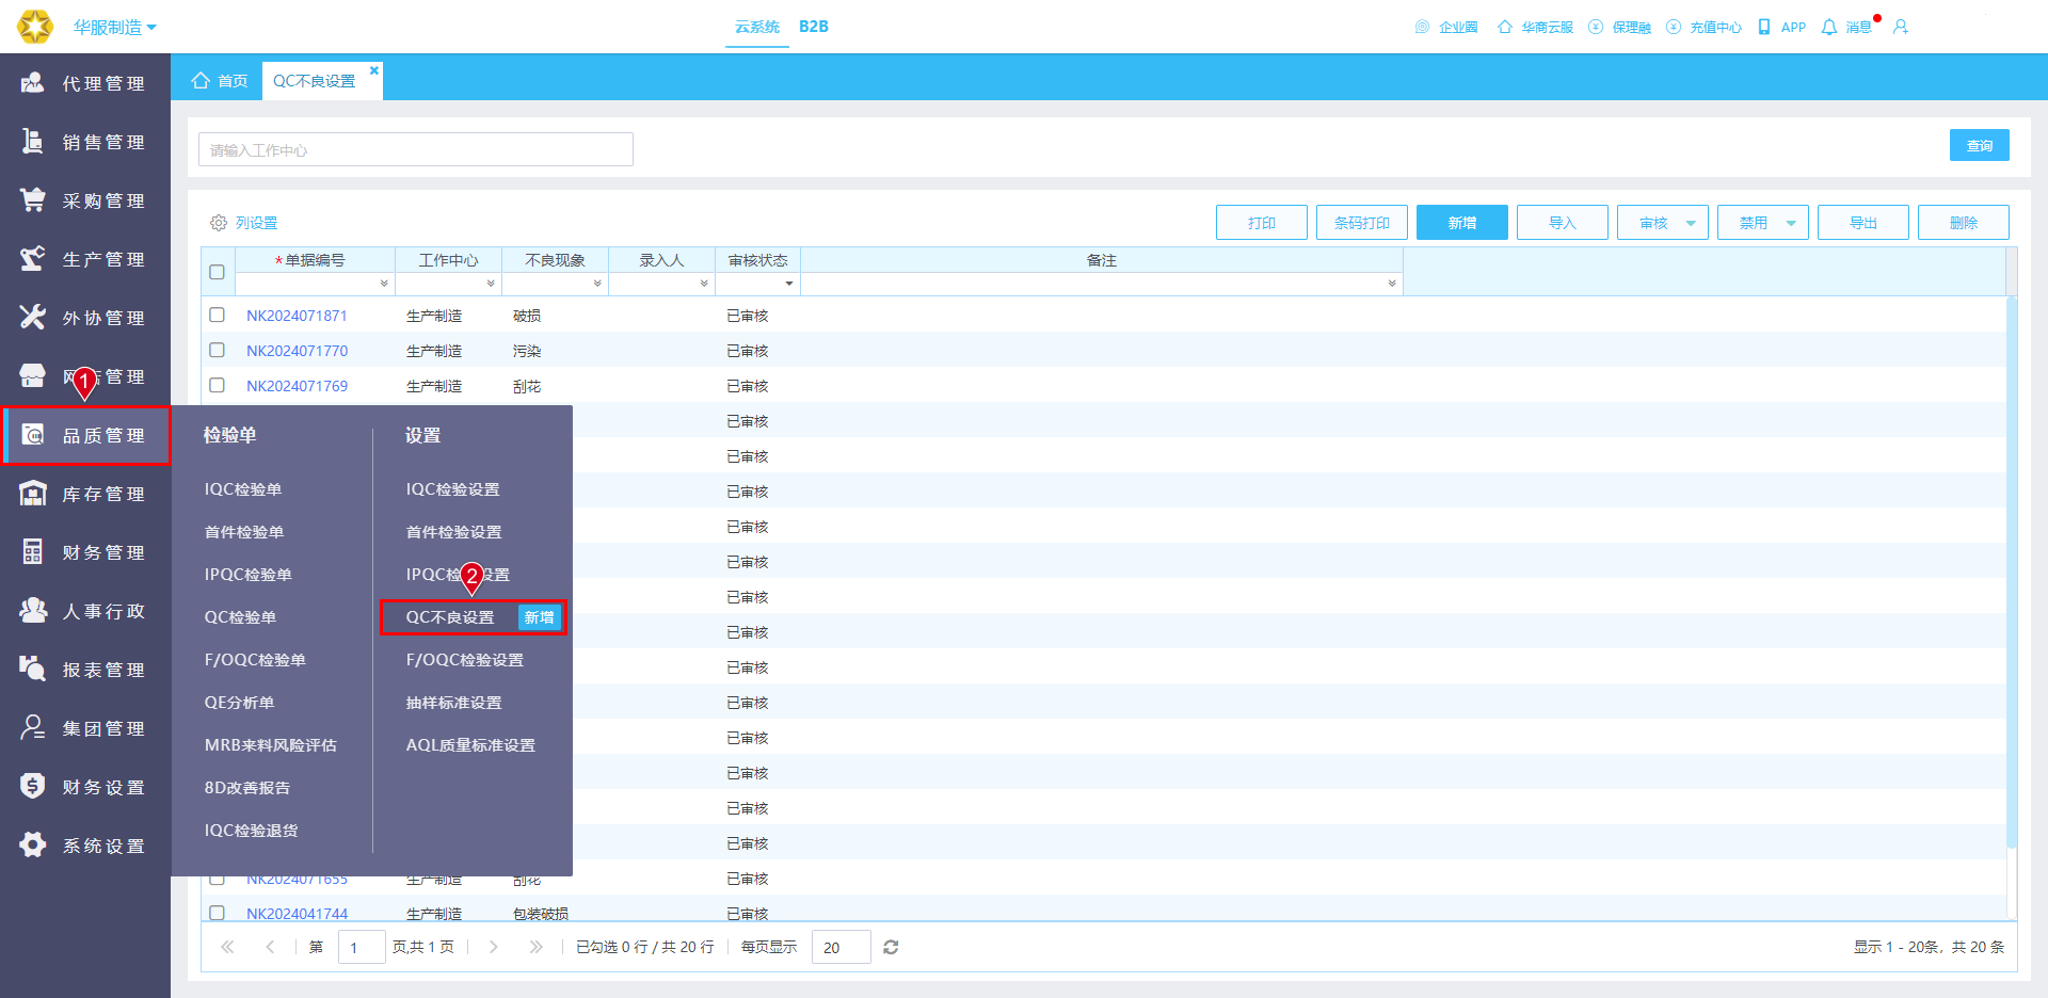Check the row NK2024071871 checkbox
The height and width of the screenshot is (998, 2048).
click(x=217, y=315)
